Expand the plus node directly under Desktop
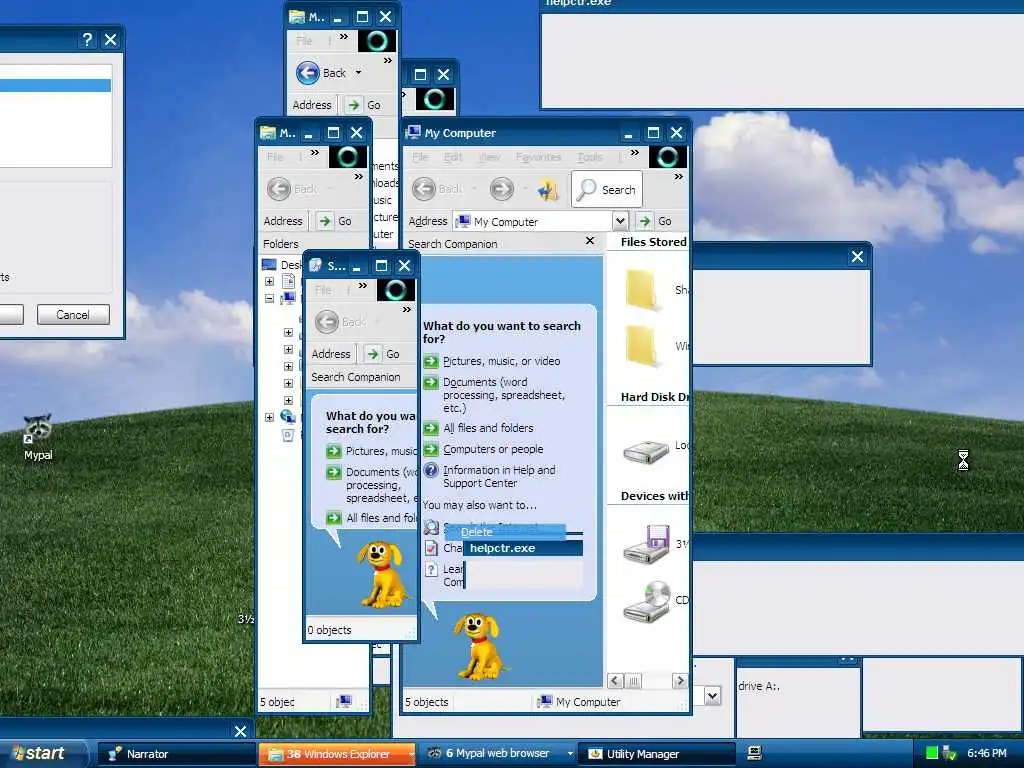This screenshot has height=768, width=1024. [269, 281]
